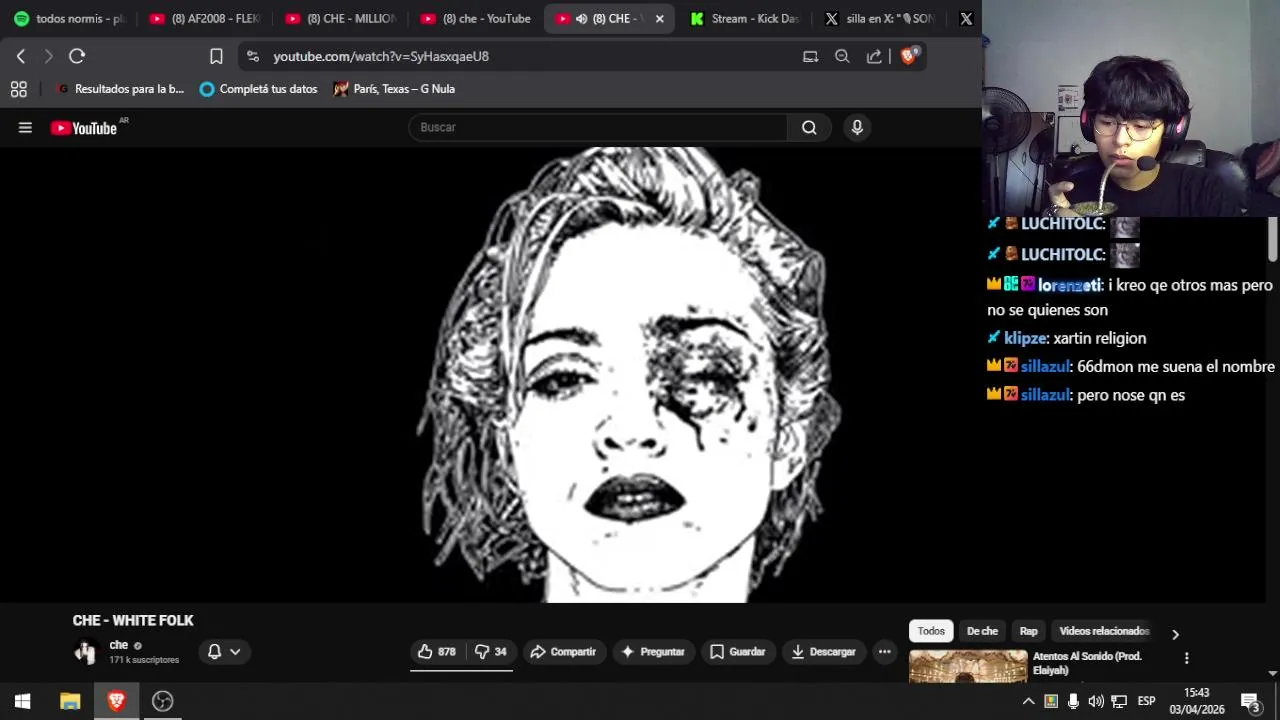Viewport: 1280px width, 720px height.
Task: Open OBS Studio from taskbar
Action: 162,701
